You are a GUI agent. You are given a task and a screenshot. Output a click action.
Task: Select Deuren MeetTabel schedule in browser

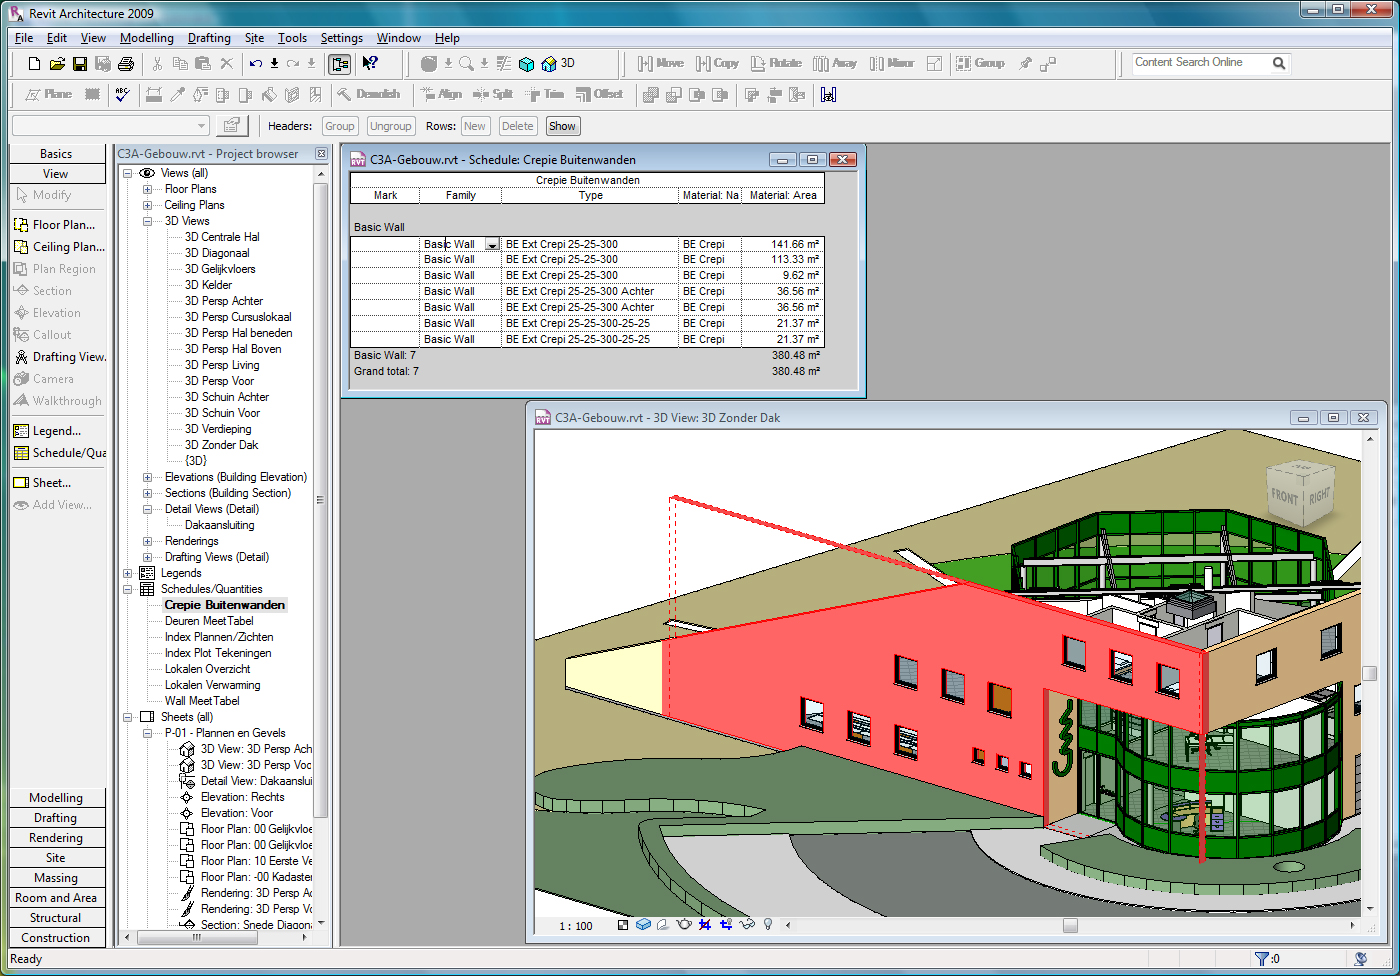click(x=209, y=621)
